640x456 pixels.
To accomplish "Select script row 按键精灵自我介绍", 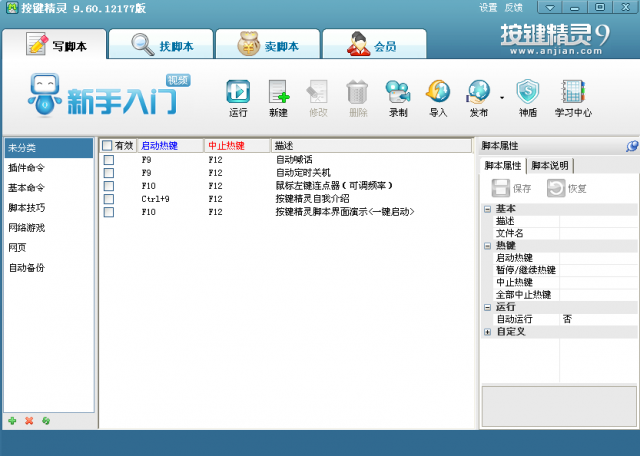I will pyautogui.click(x=286, y=199).
